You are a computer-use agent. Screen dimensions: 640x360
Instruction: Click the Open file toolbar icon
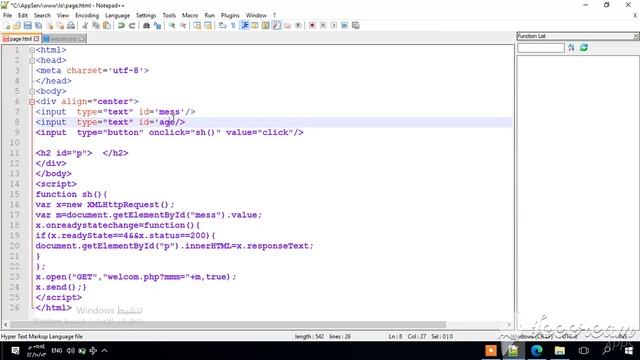pos(17,26)
